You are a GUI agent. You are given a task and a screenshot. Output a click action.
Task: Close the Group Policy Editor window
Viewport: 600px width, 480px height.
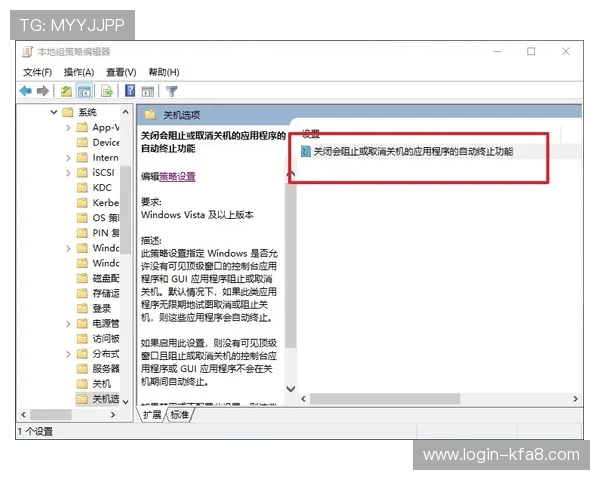coord(566,52)
